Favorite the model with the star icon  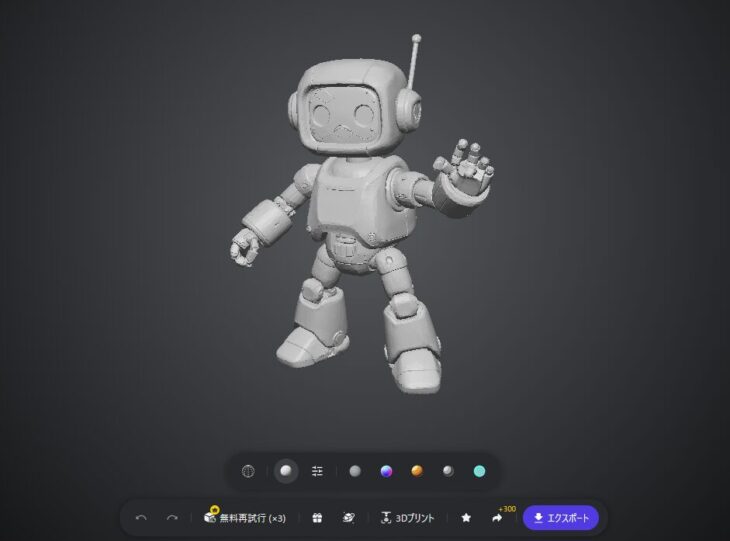click(466, 518)
